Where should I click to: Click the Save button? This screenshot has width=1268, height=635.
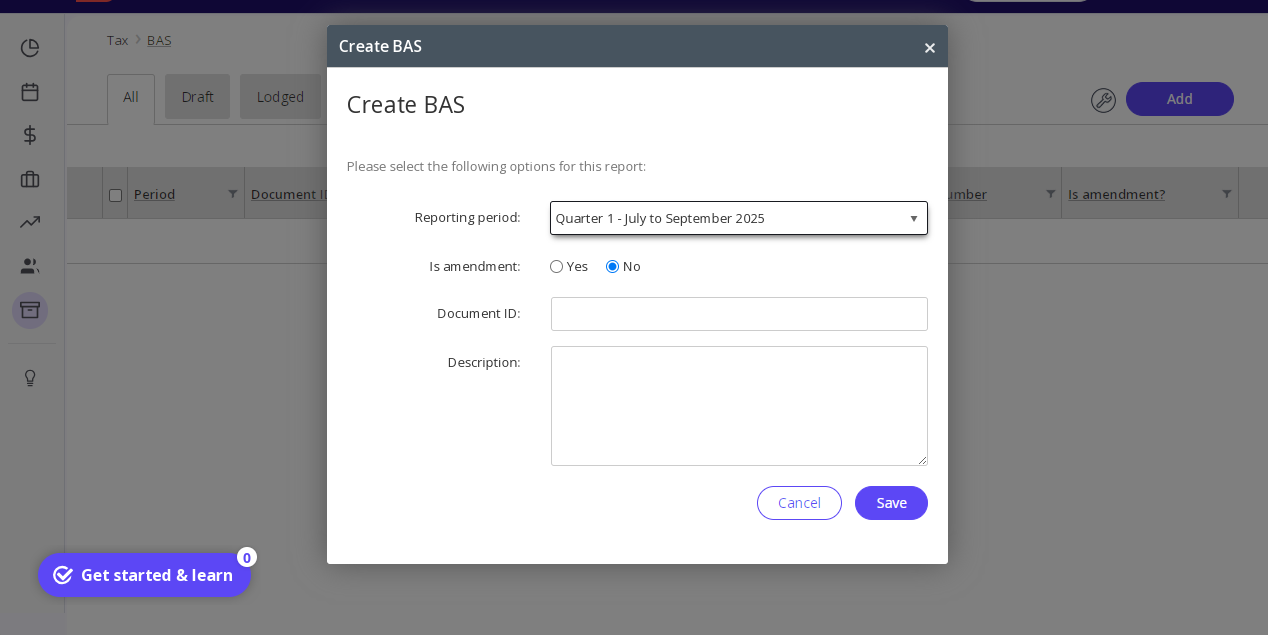point(891,503)
